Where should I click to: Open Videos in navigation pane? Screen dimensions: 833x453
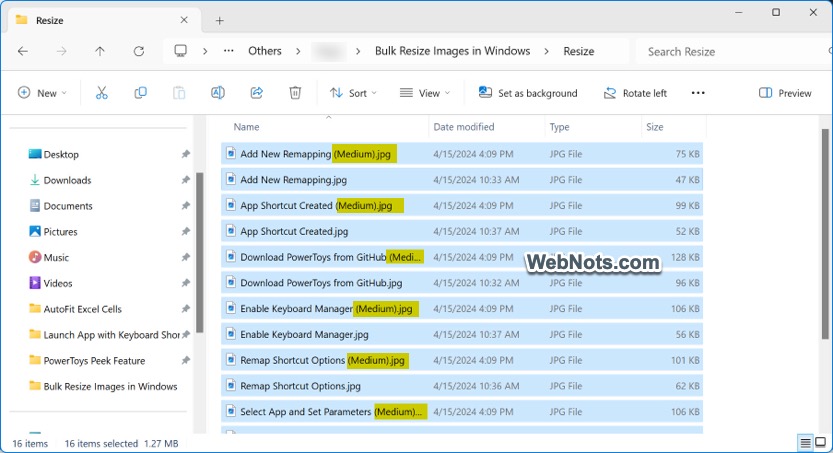[58, 284]
